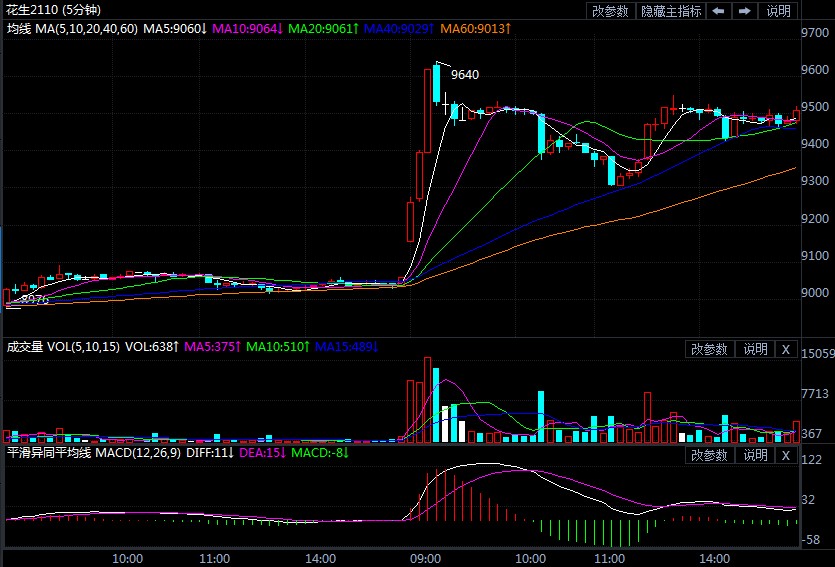This screenshot has width=835, height=567.
Task: Open 改参数 in the volume panel
Action: 709,349
